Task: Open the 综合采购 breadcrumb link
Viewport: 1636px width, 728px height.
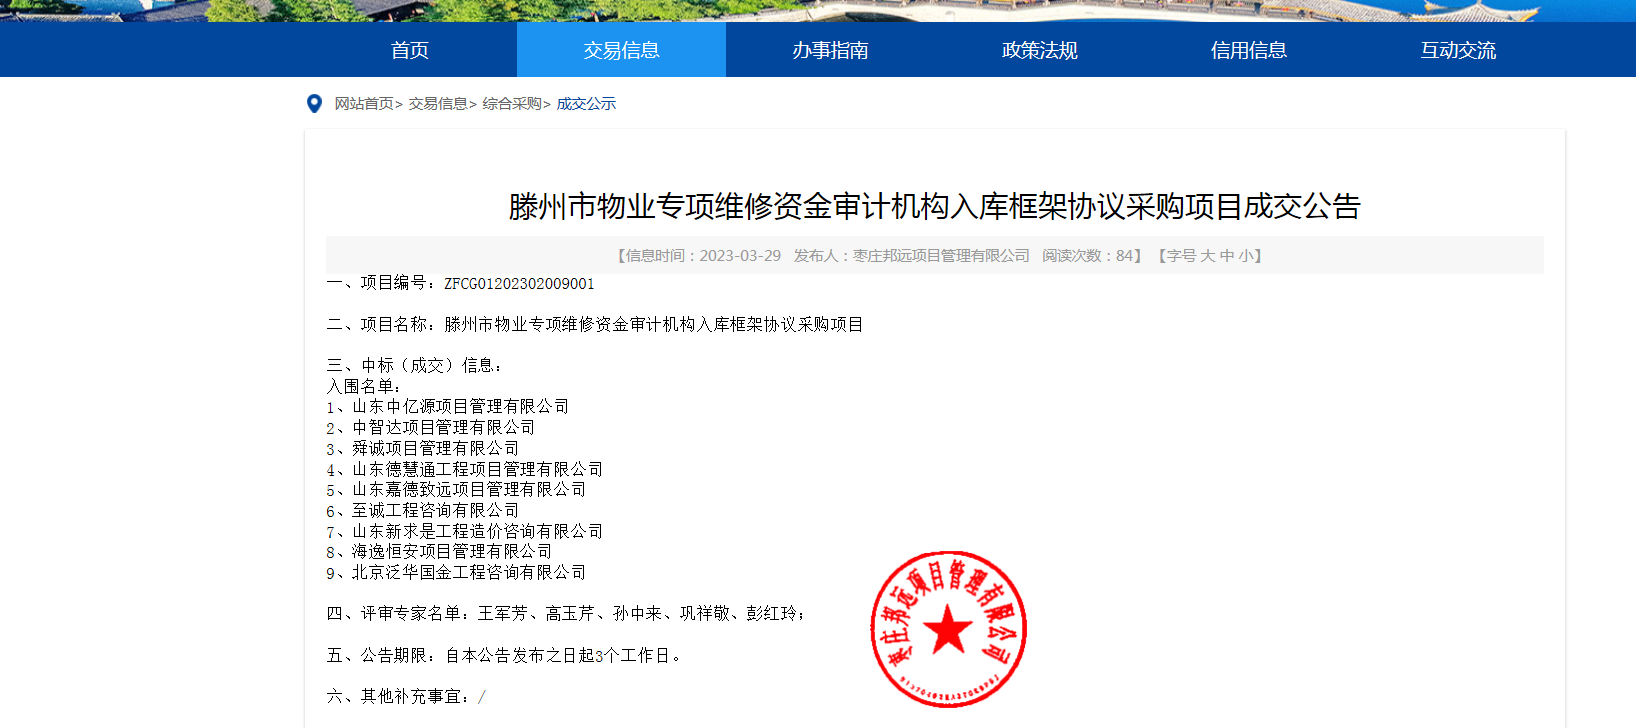Action: [x=512, y=104]
